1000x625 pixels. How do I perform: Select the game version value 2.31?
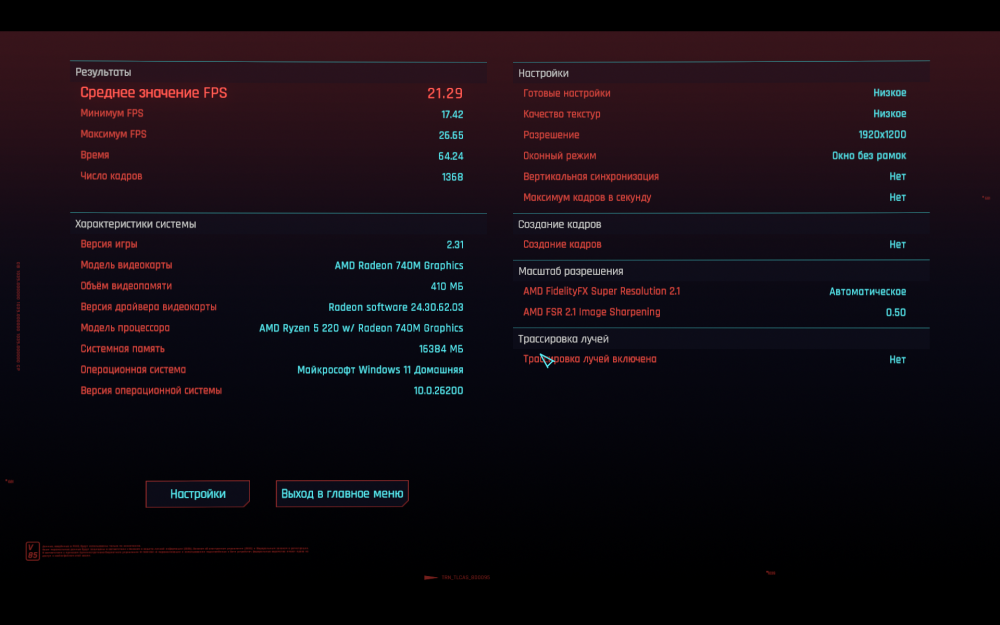tap(455, 245)
